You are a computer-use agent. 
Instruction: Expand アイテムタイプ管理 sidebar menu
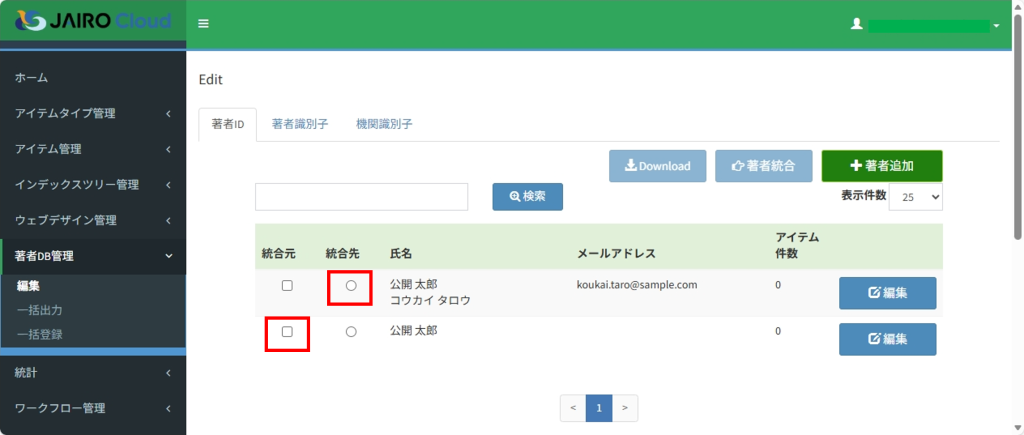click(93, 114)
